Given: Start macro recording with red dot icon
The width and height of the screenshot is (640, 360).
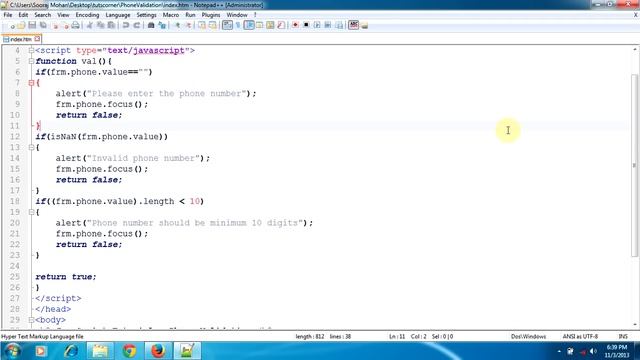Looking at the screenshot, I should click(295, 25).
